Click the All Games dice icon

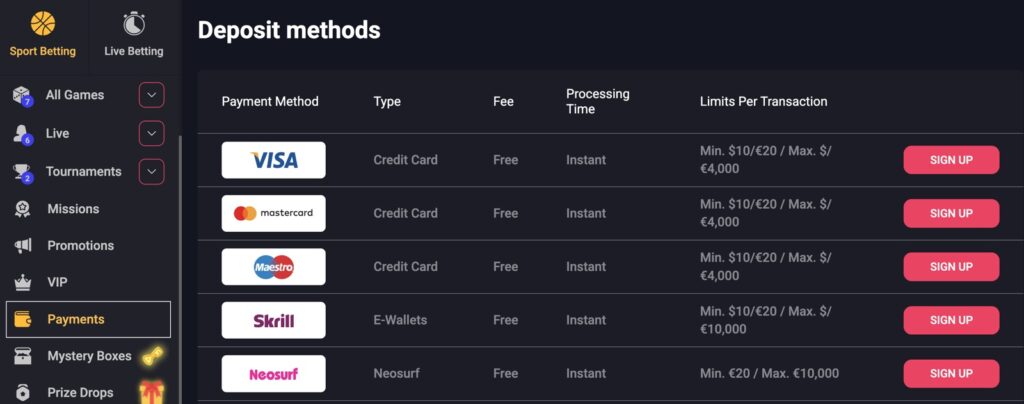click(x=22, y=95)
